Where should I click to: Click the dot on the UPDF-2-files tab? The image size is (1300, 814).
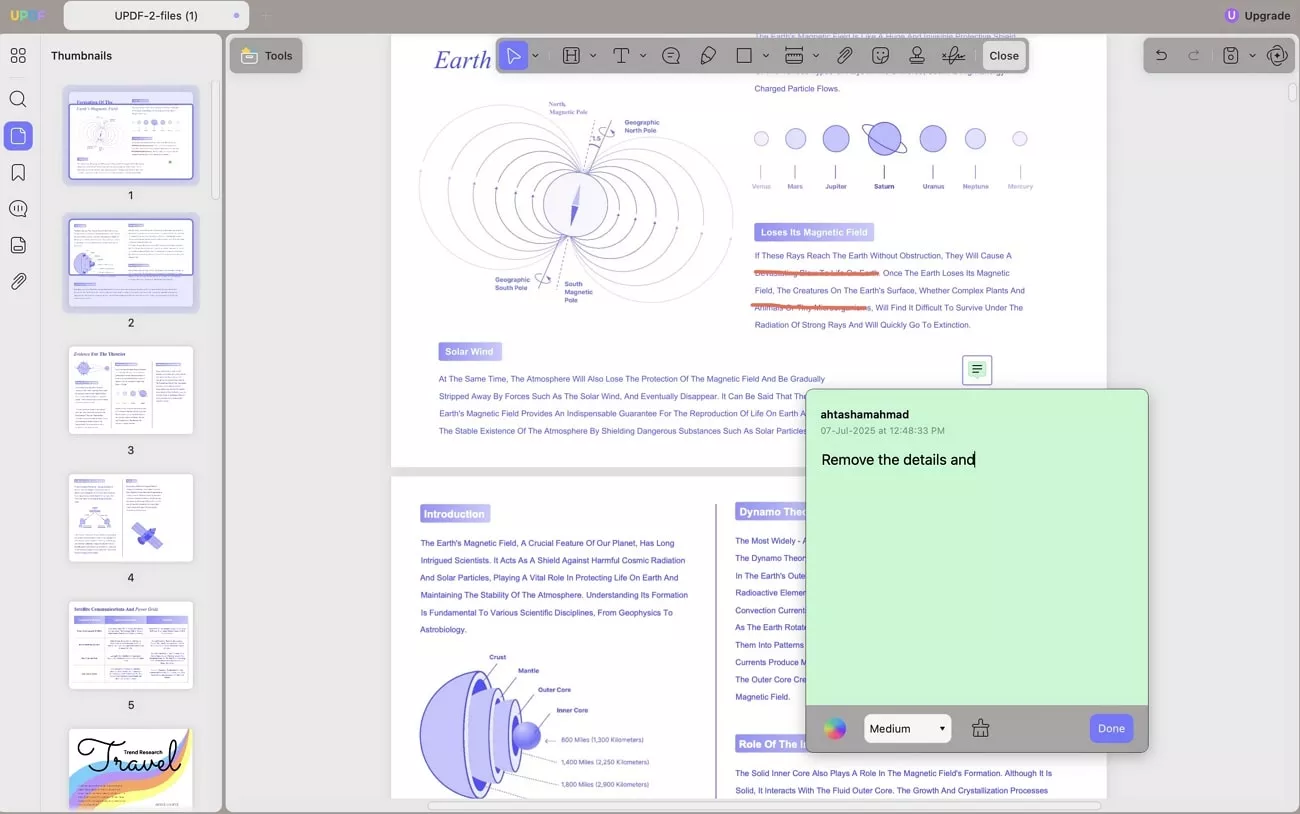coord(236,16)
